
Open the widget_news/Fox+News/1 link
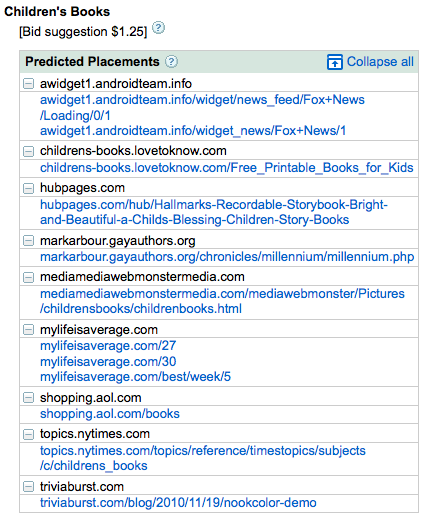[x=193, y=131]
